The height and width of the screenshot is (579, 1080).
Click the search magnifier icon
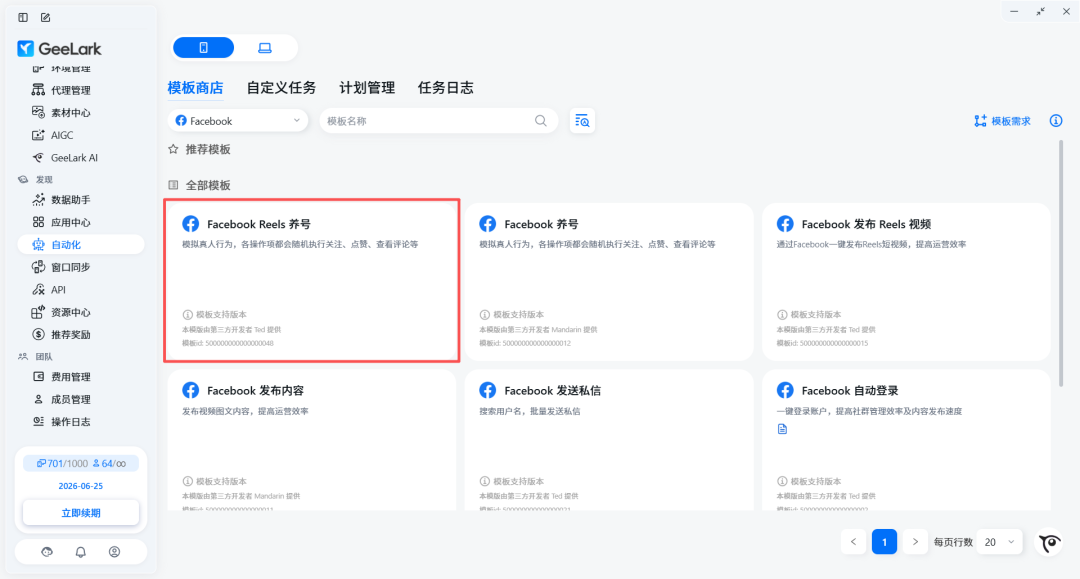(541, 120)
